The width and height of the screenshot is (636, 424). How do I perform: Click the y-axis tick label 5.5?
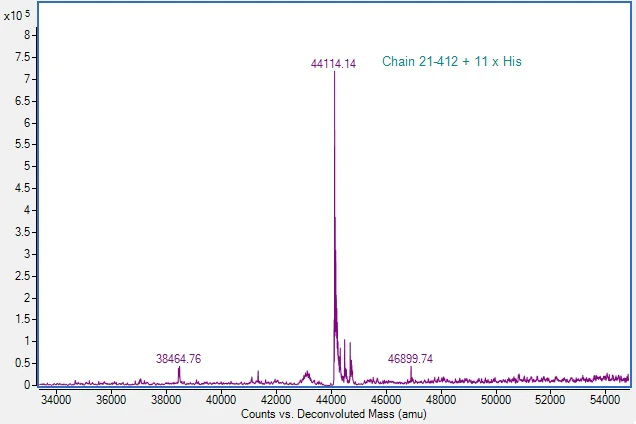(x=23, y=144)
